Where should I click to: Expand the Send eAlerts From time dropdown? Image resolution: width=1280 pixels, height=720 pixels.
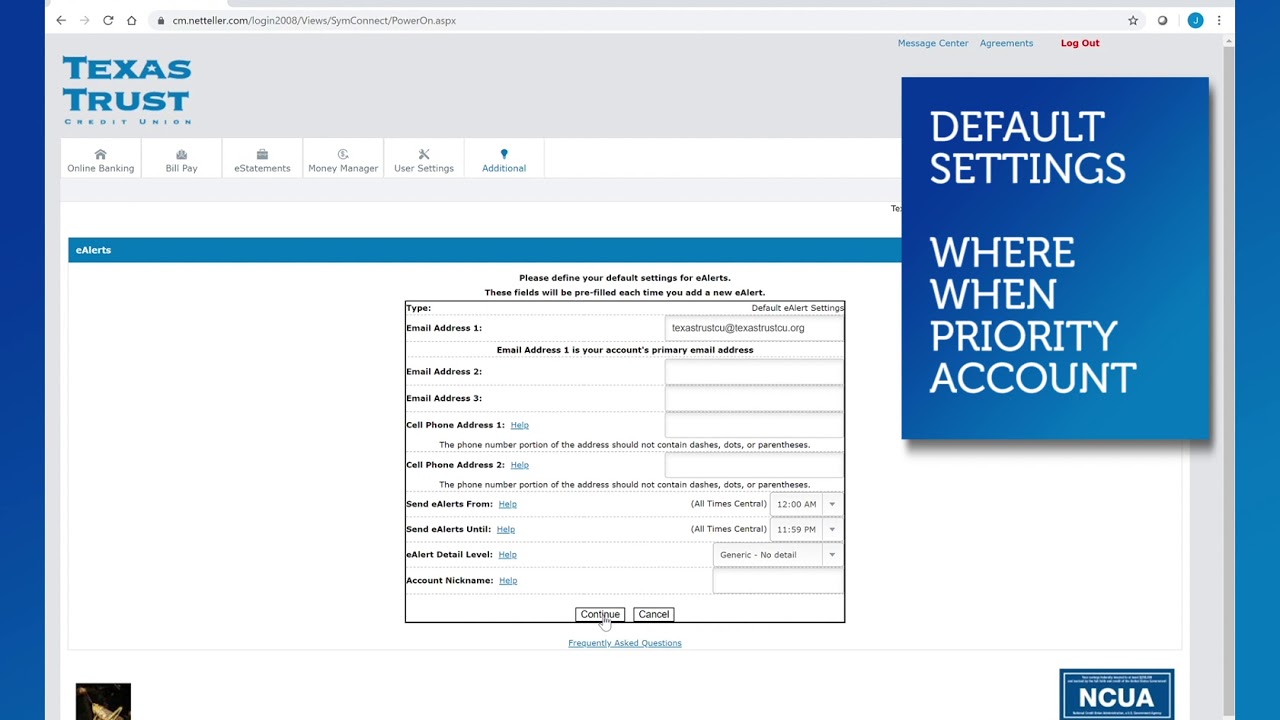(806, 504)
